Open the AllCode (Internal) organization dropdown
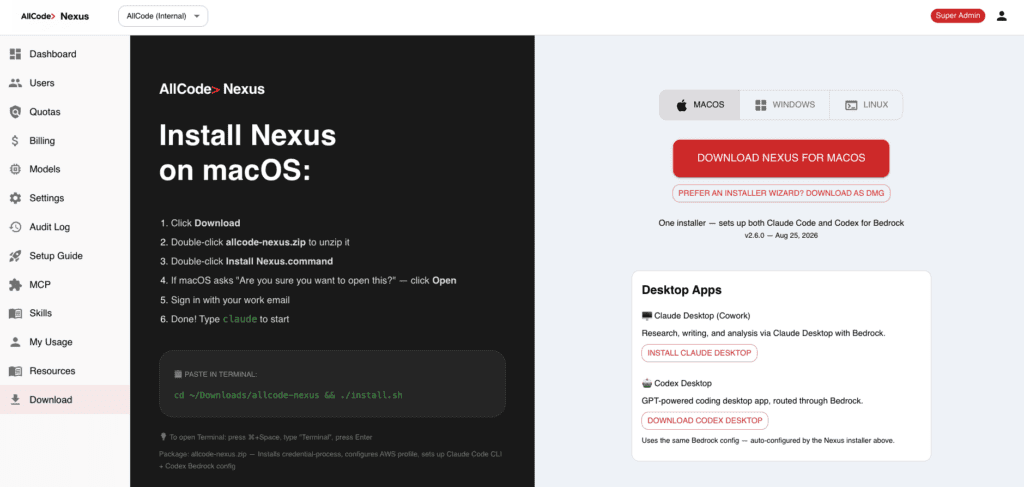 tap(163, 16)
